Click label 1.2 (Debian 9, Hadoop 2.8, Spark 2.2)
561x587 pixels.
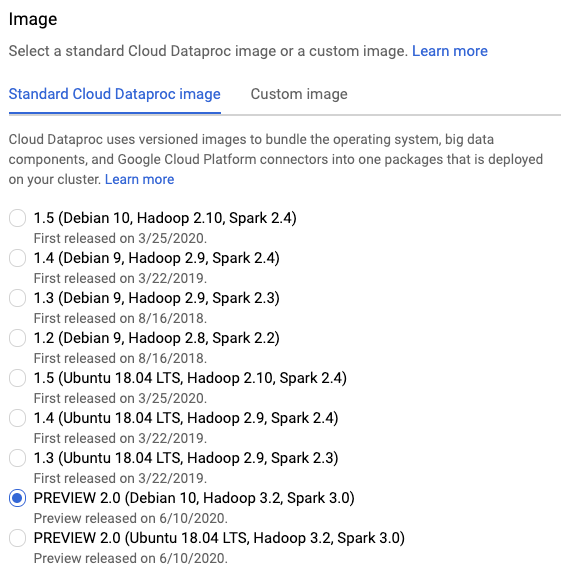coord(156,338)
